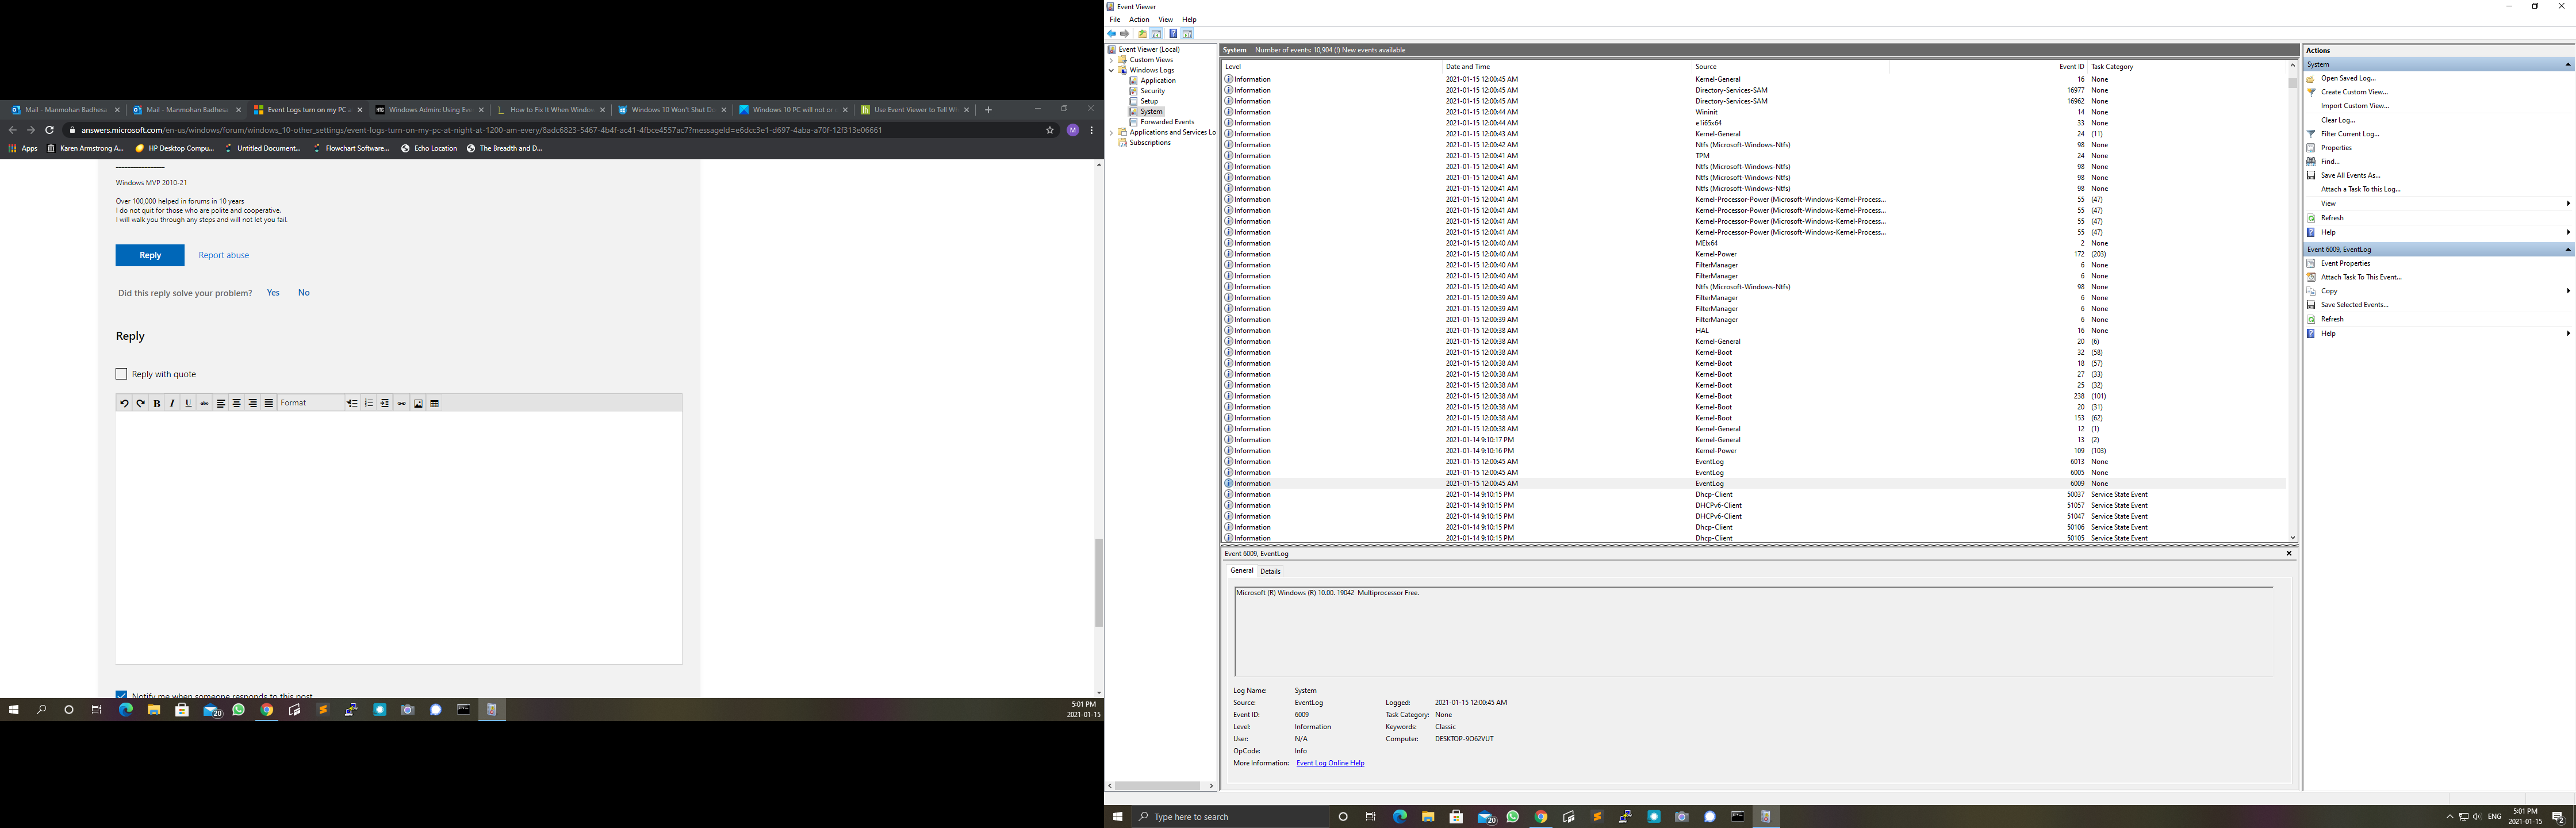Viewport: 2576px width, 828px height.
Task: Collapse the System section in Actions pane
Action: click(x=2567, y=64)
